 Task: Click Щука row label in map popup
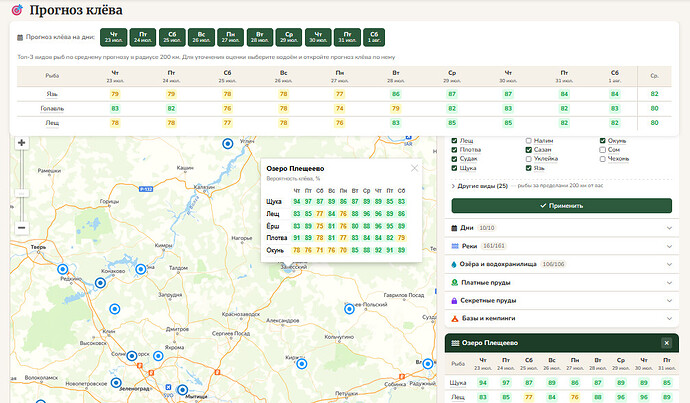click(x=273, y=202)
